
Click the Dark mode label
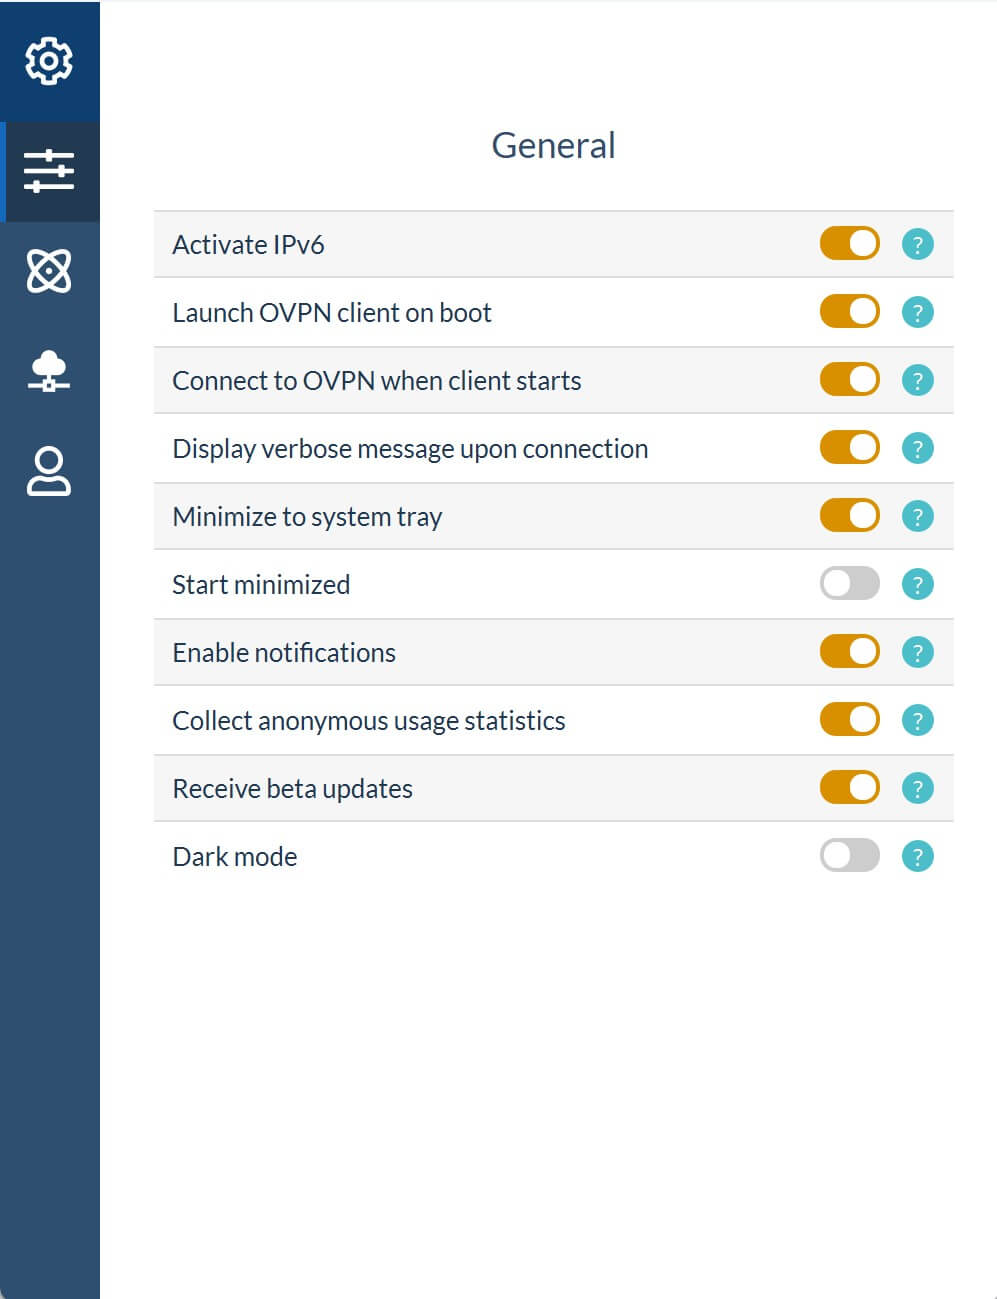pyautogui.click(x=235, y=857)
